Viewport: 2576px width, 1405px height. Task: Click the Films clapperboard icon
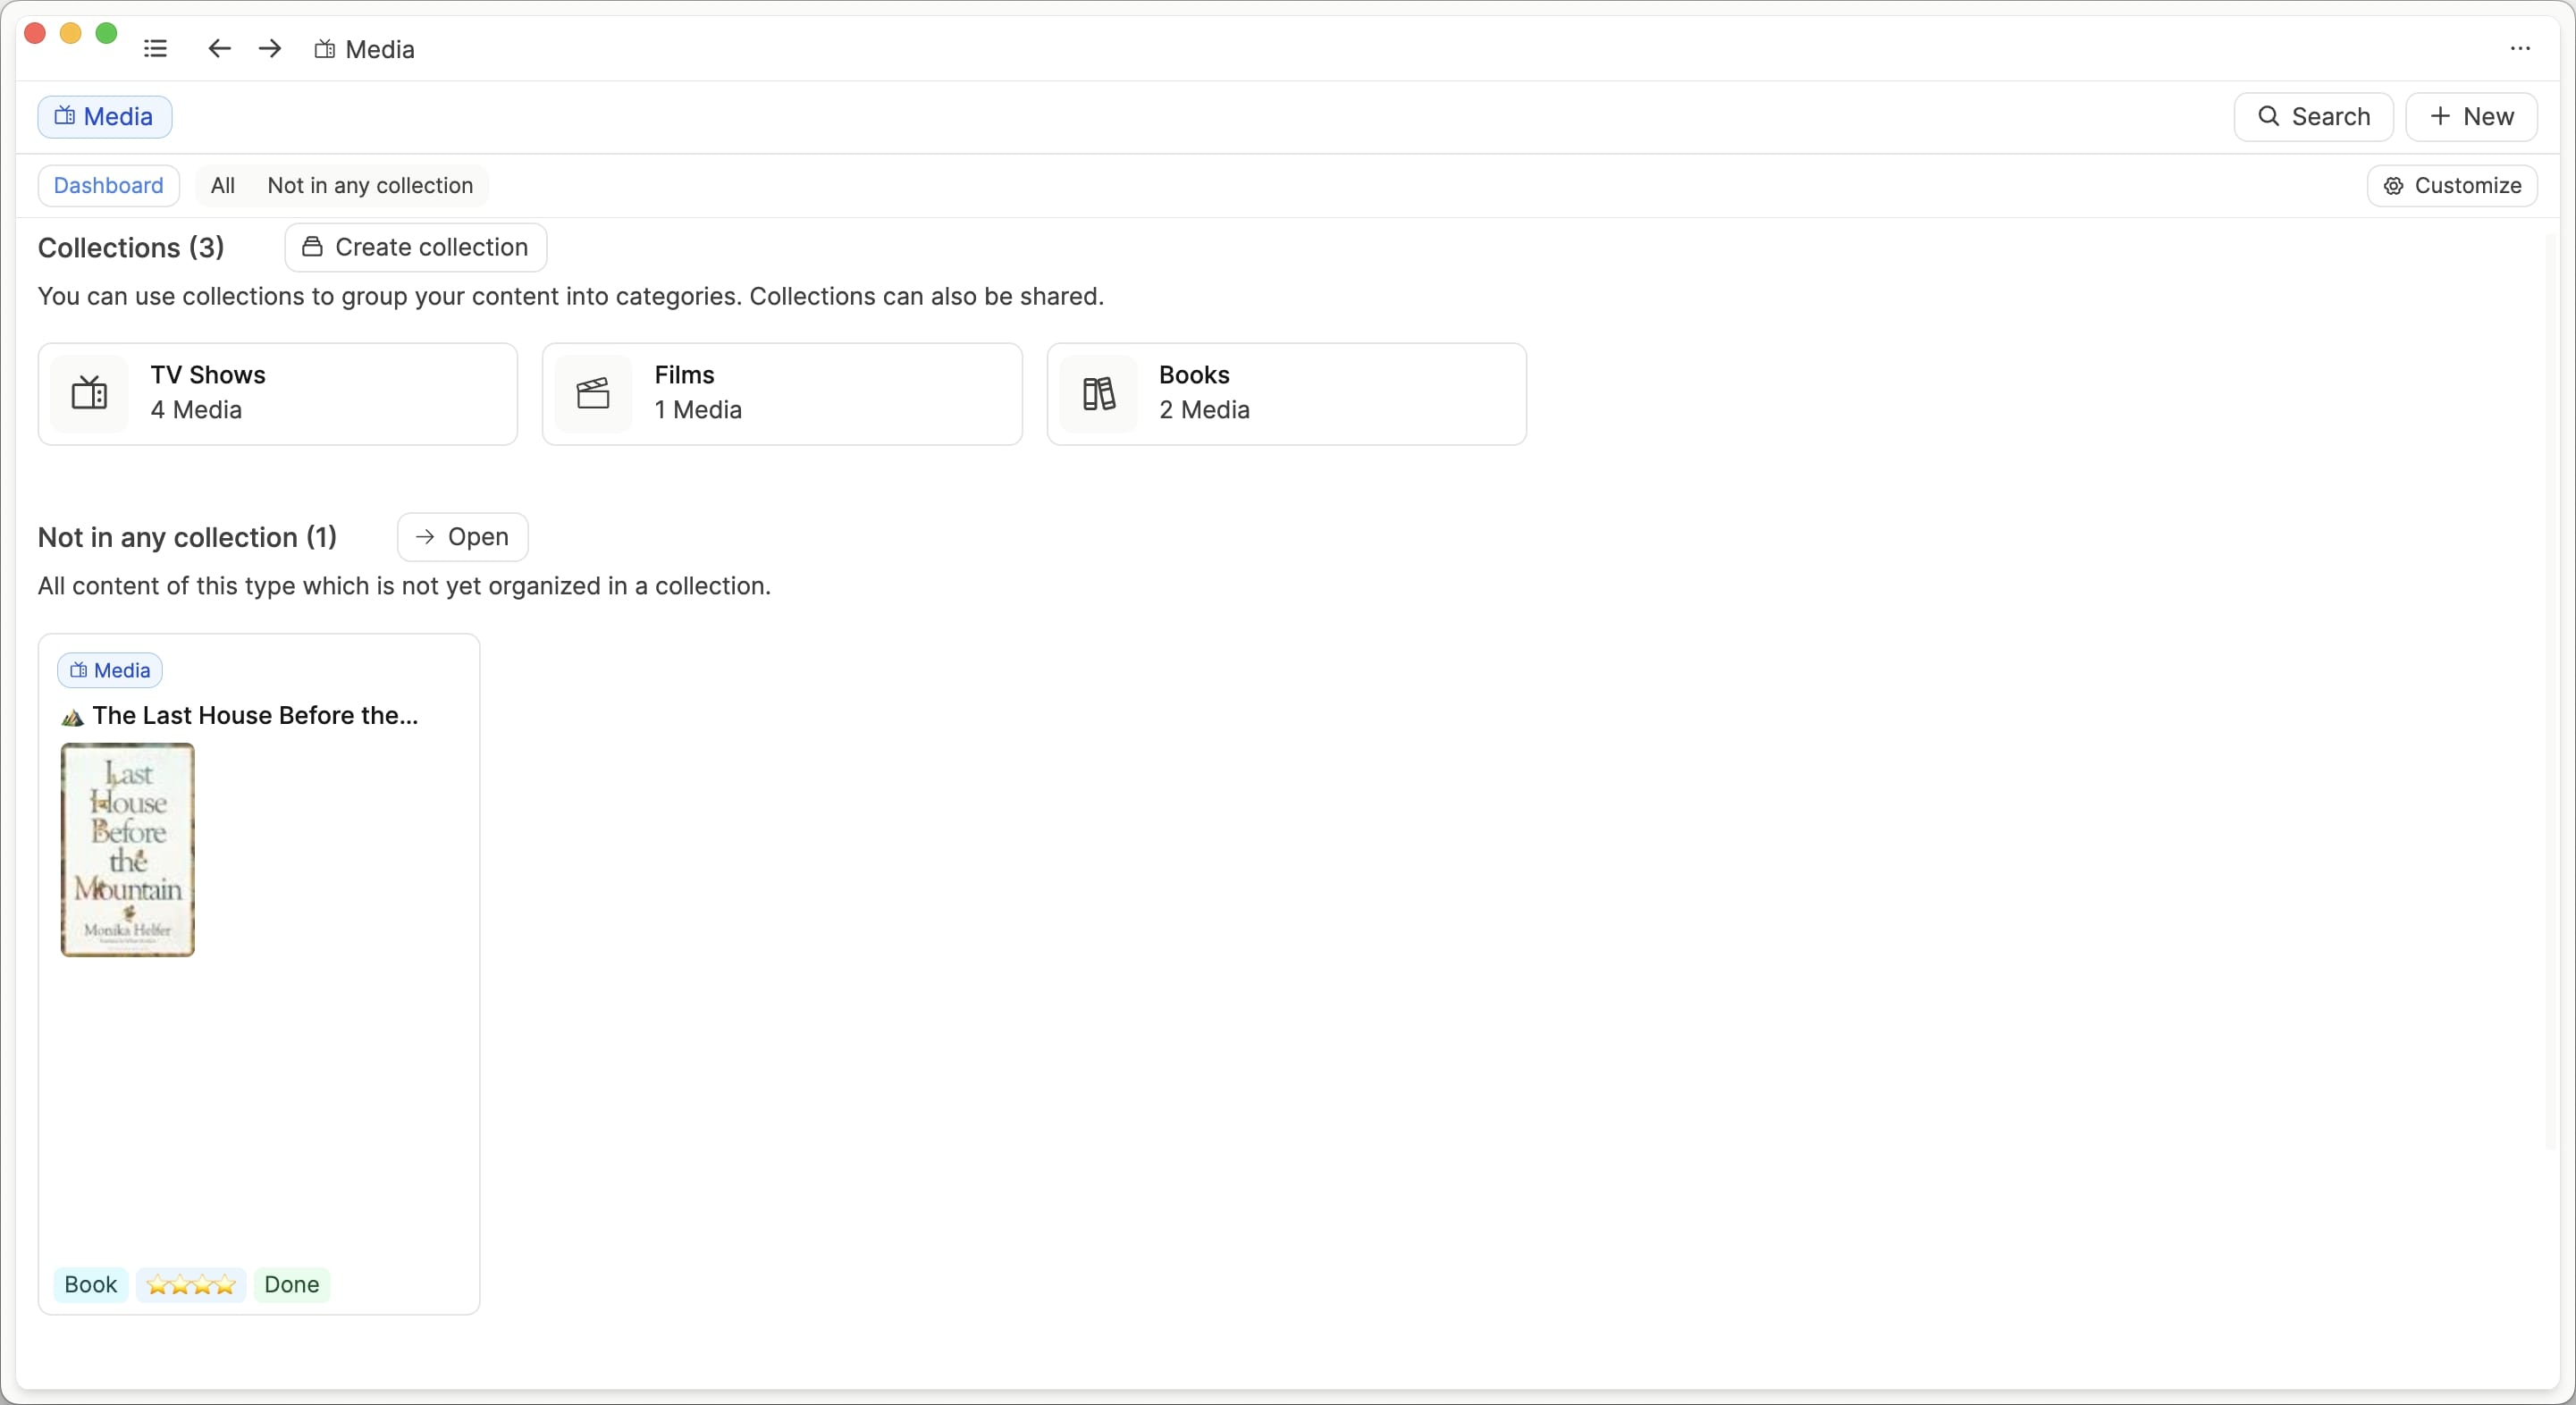(x=593, y=393)
